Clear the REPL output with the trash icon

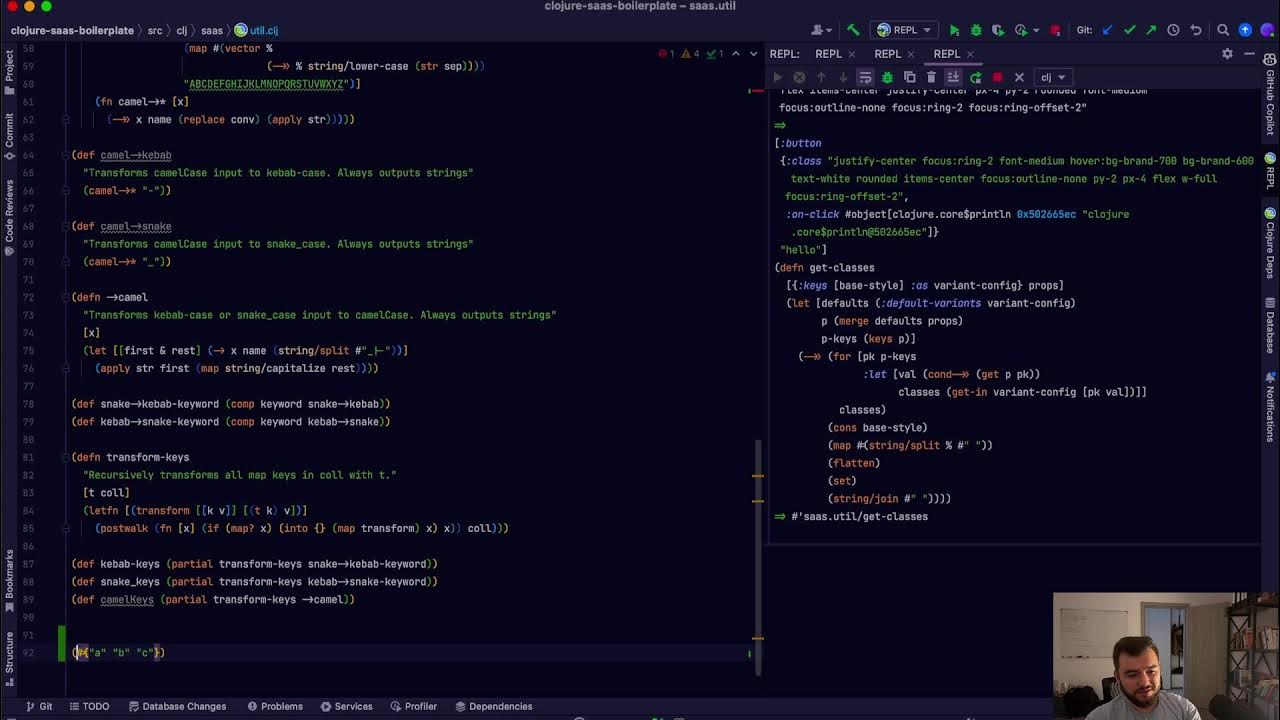pos(931,77)
